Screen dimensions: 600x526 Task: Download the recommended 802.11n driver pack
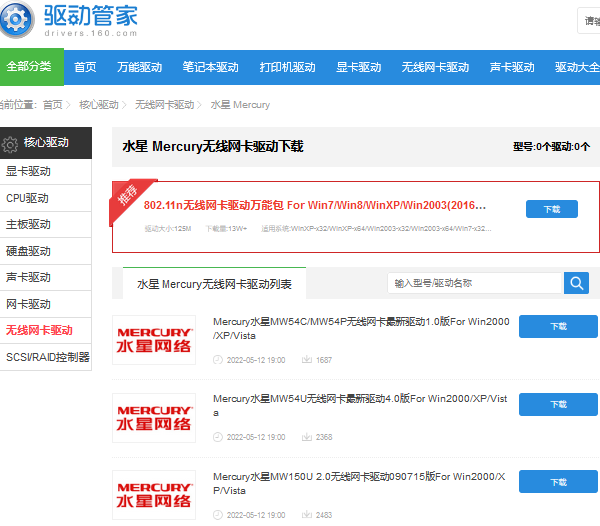click(x=551, y=209)
